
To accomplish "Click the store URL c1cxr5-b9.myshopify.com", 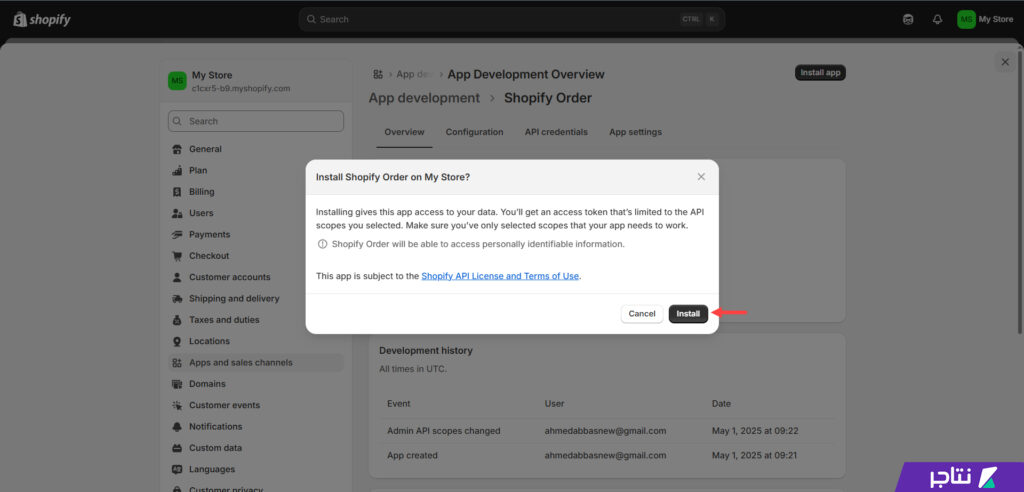I will tap(241, 88).
